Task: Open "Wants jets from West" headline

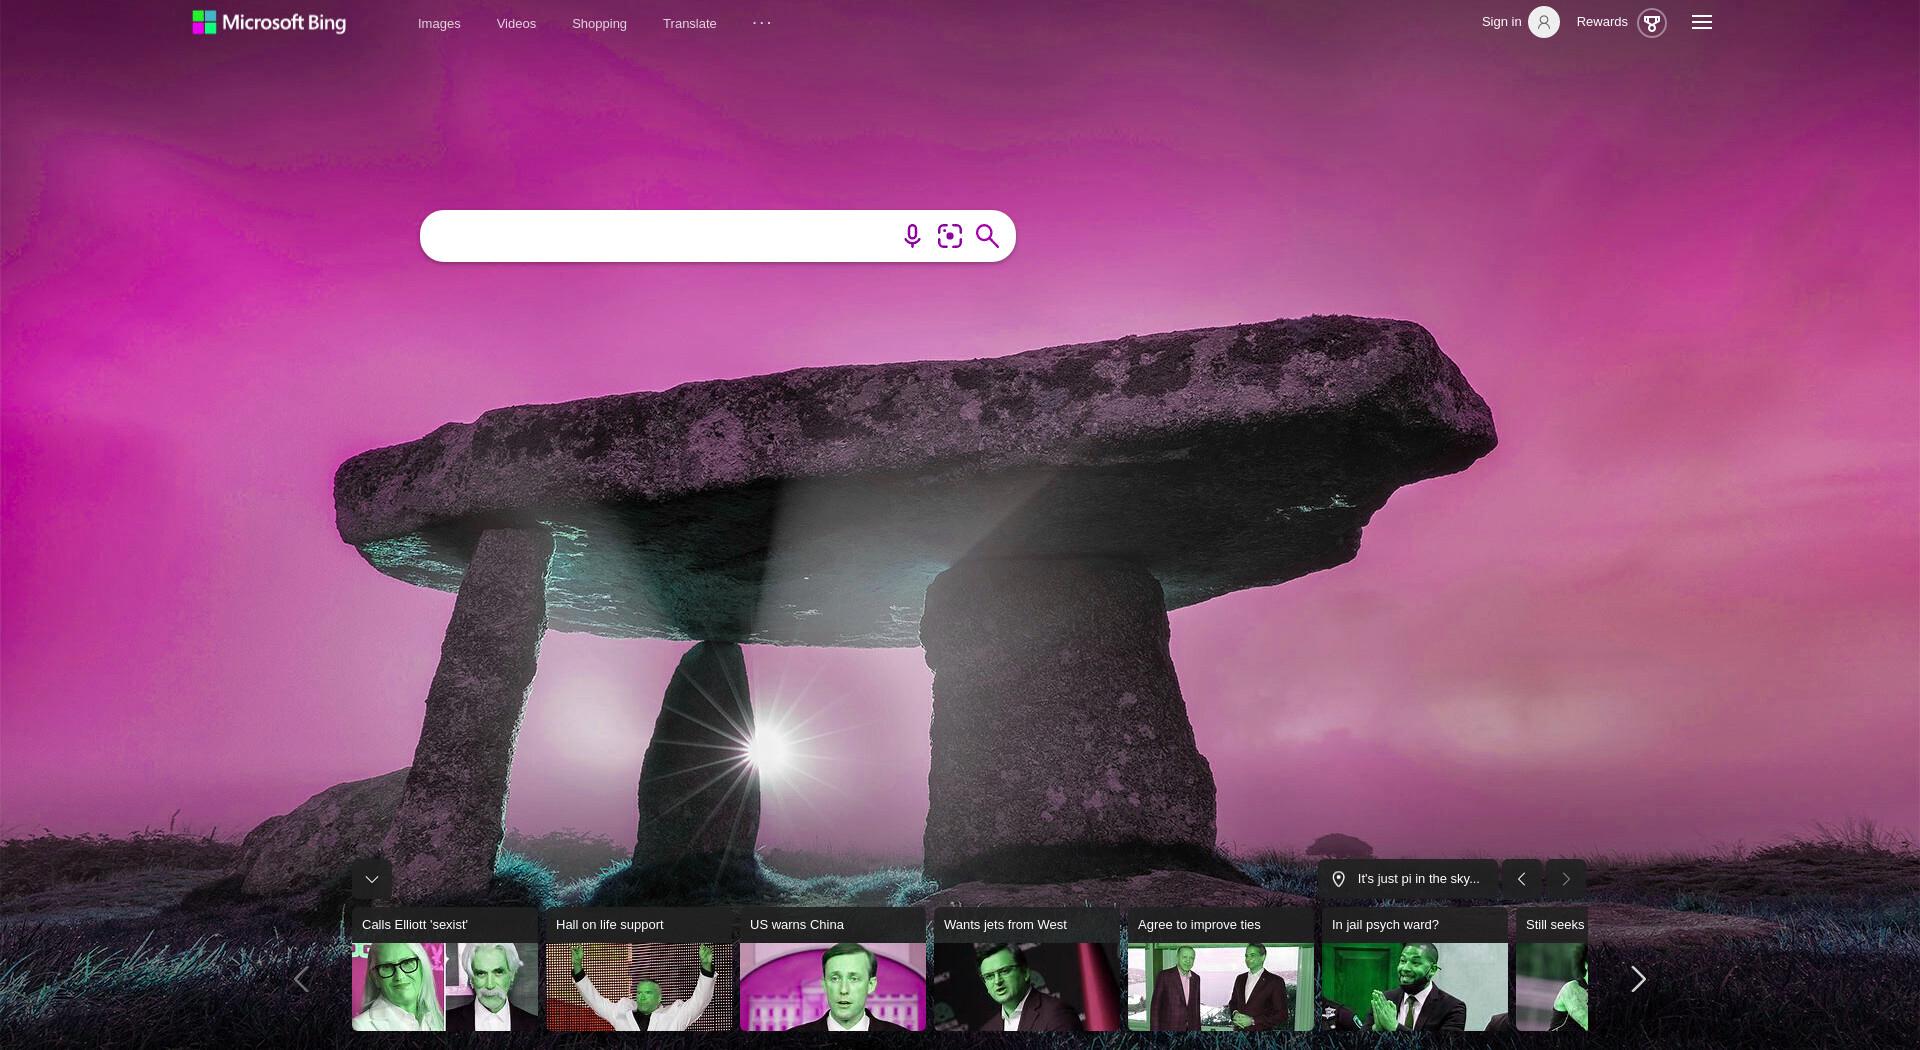Action: (1005, 925)
